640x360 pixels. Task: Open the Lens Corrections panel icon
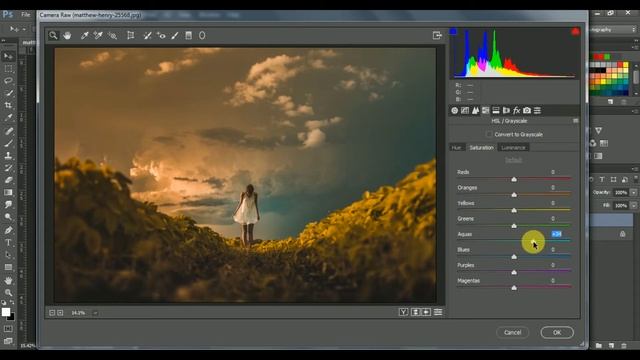coord(506,111)
